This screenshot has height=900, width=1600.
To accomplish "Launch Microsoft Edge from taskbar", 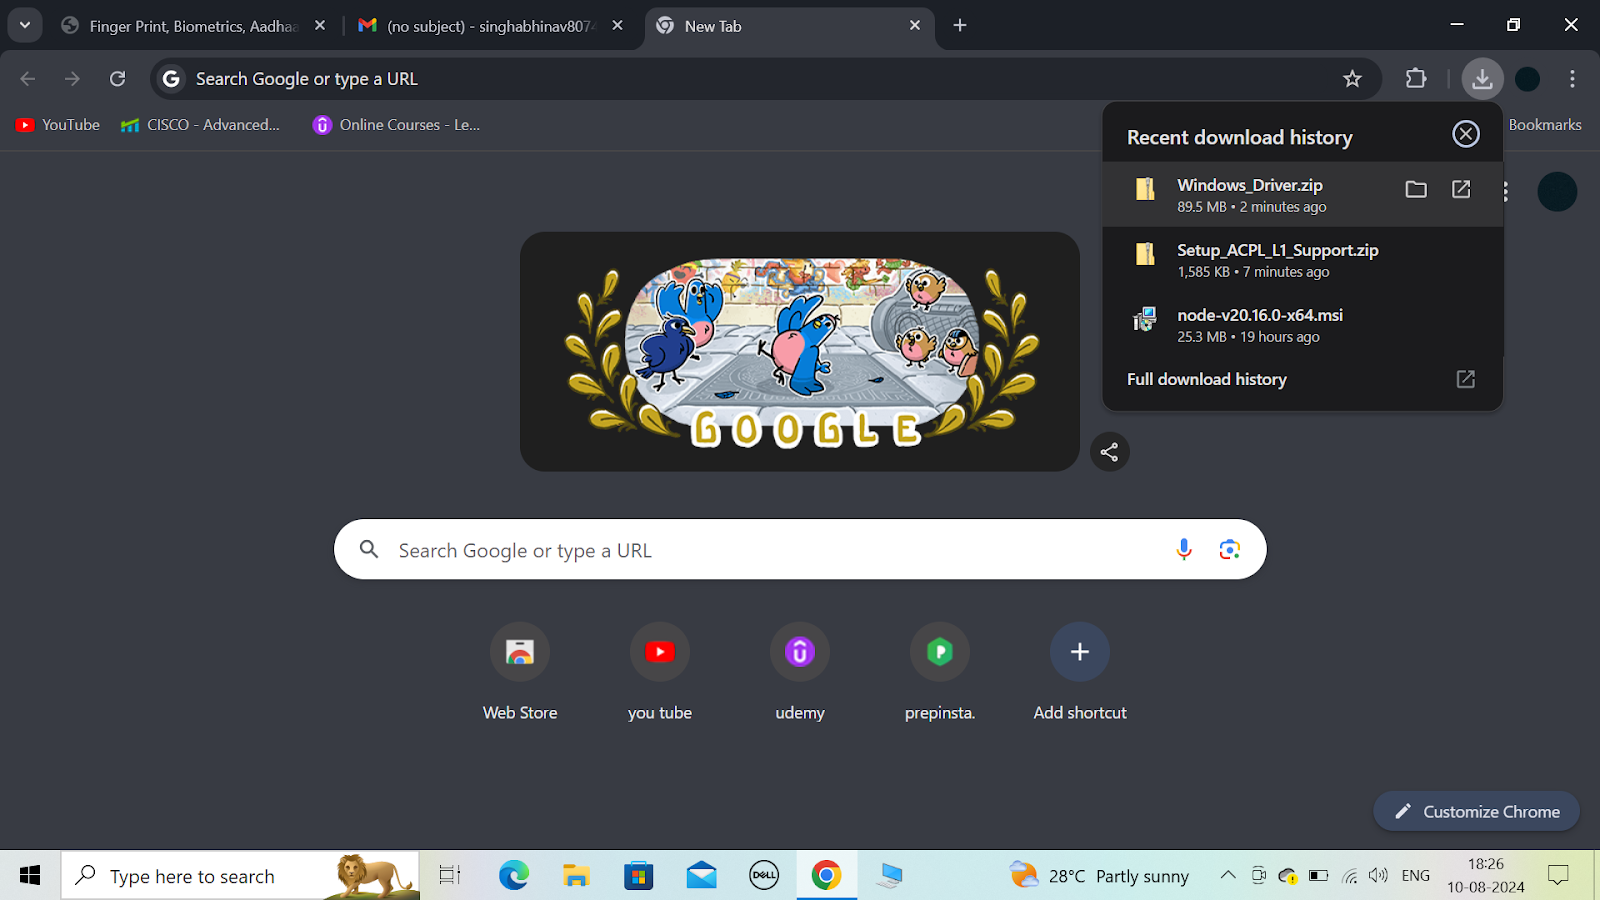I will (514, 876).
